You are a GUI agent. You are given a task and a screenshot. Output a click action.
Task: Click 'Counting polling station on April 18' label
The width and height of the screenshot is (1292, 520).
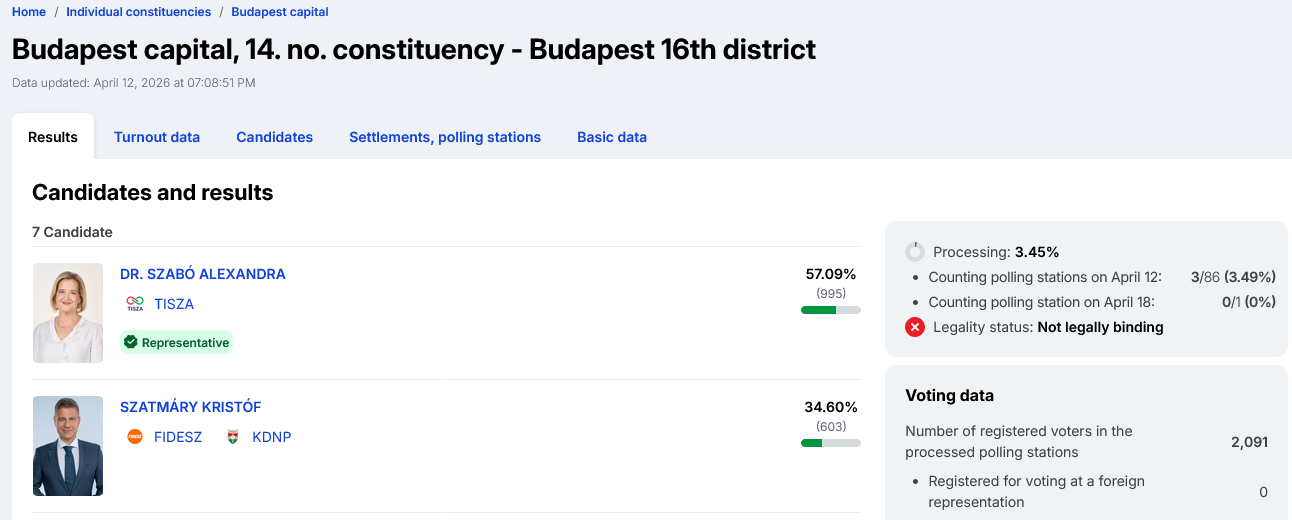pyautogui.click(x=1042, y=302)
